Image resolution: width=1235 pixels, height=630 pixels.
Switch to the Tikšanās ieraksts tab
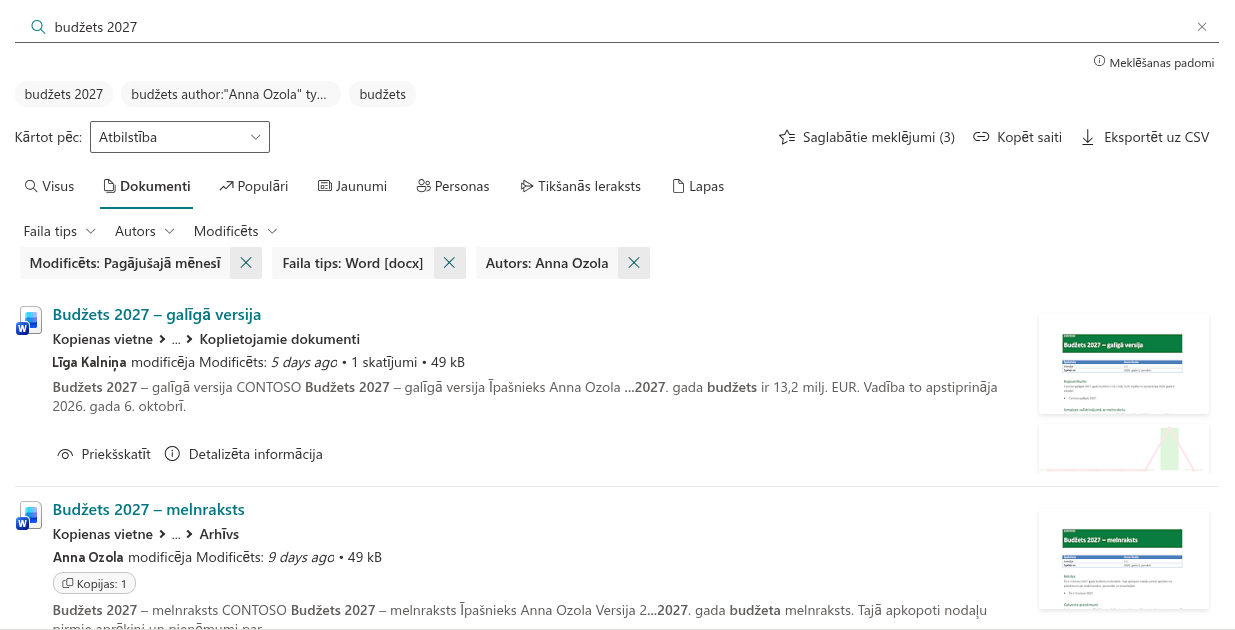[x=581, y=186]
